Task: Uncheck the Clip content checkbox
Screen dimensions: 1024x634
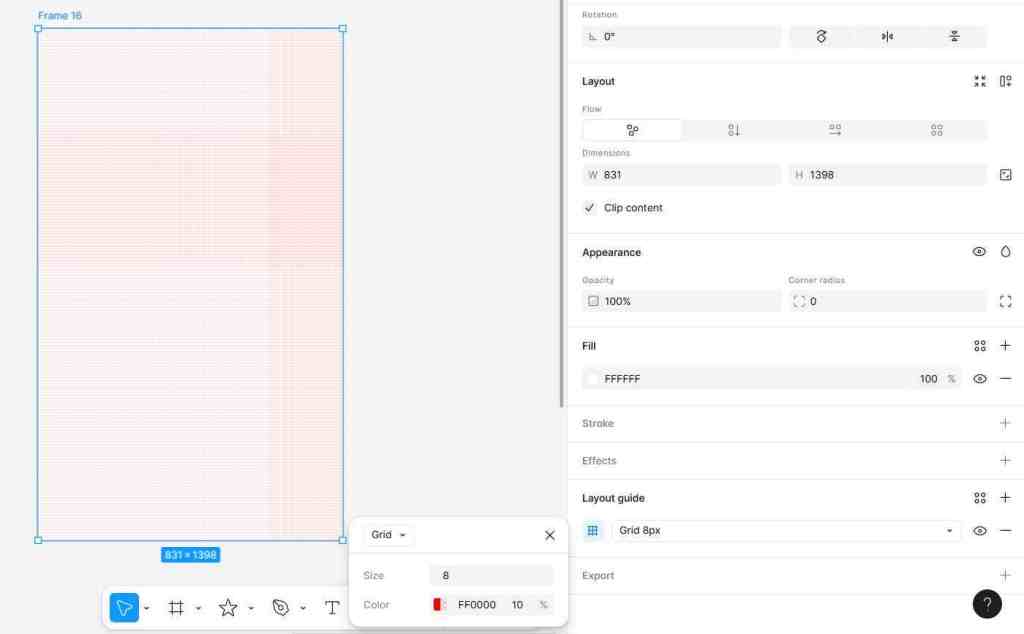Action: [590, 208]
